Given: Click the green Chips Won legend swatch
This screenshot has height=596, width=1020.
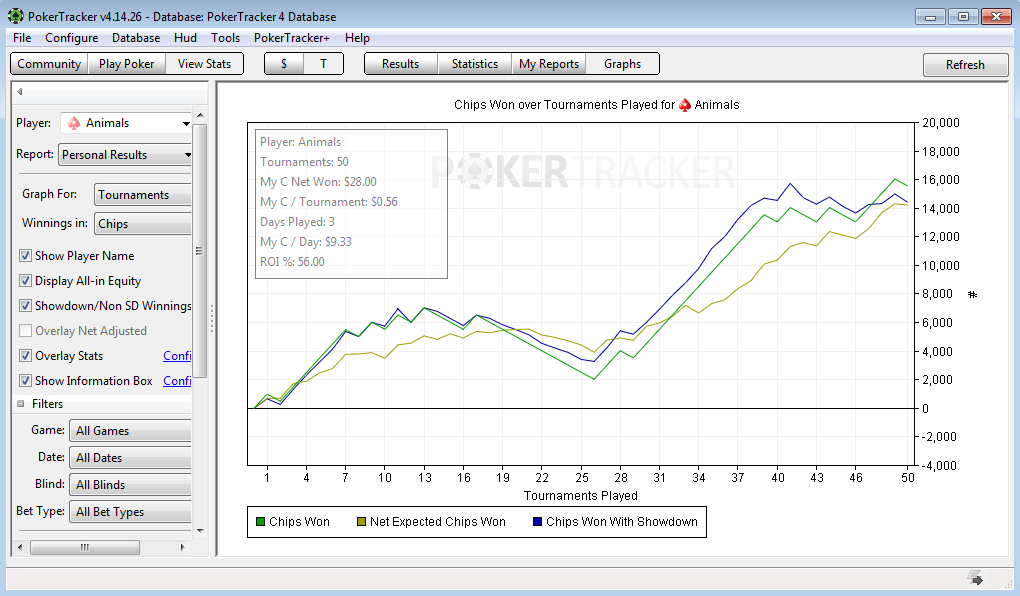Looking at the screenshot, I should click(261, 522).
